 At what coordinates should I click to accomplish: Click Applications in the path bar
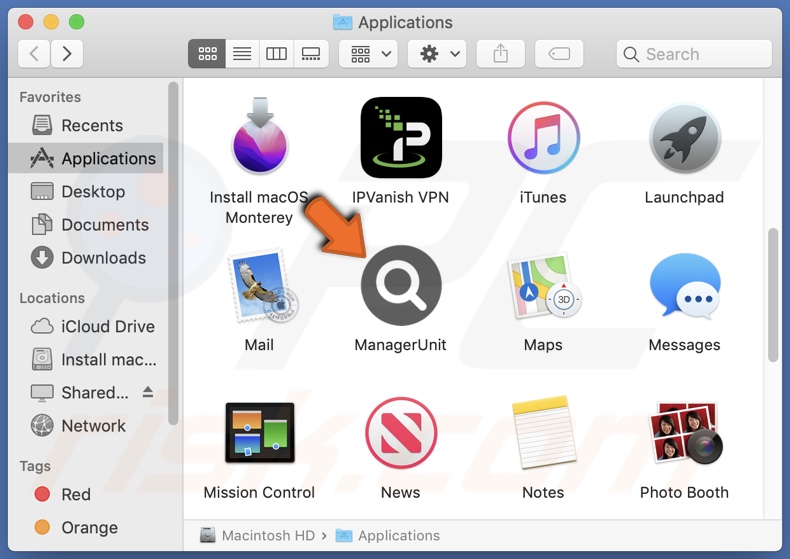(x=387, y=535)
